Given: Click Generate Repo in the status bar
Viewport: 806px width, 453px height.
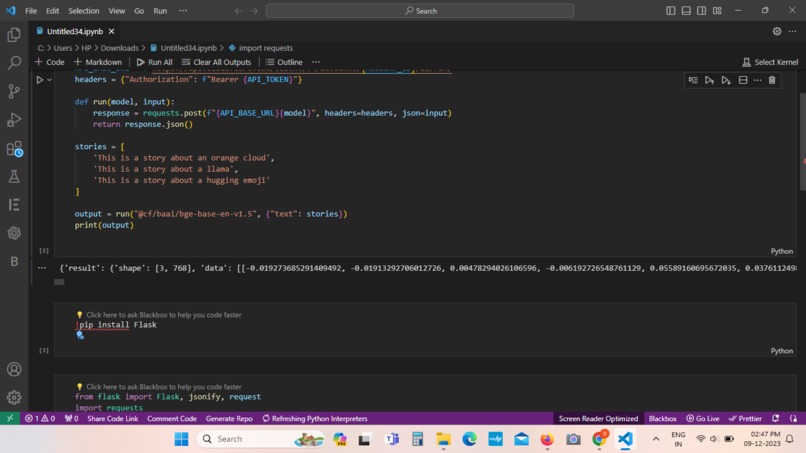Looking at the screenshot, I should 229,419.
